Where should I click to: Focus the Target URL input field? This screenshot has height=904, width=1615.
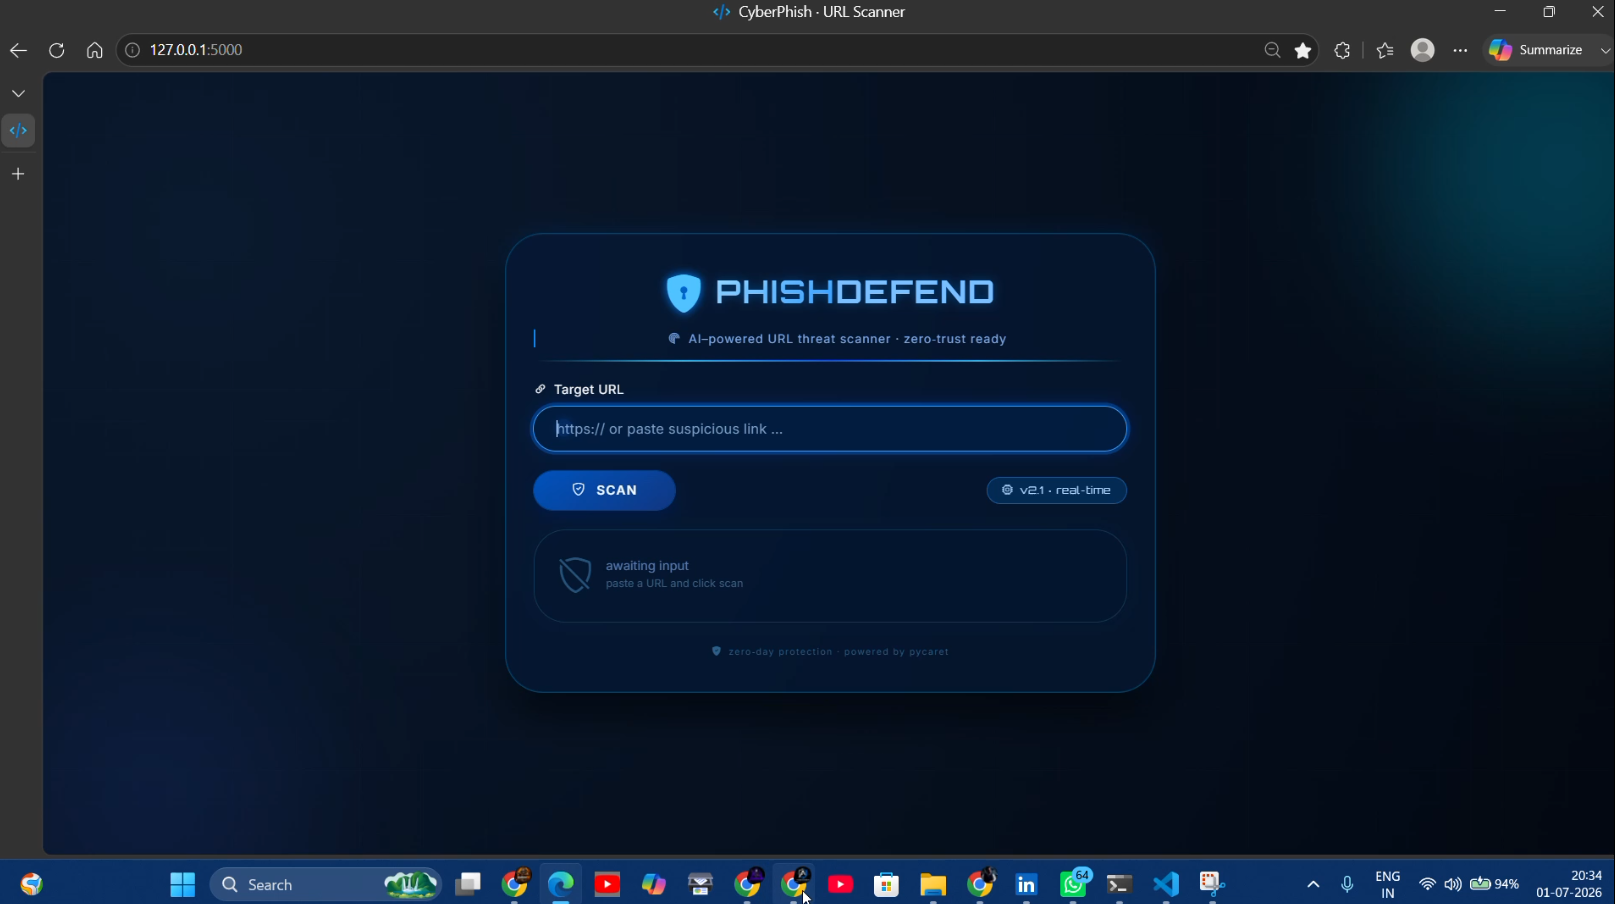[x=830, y=429]
